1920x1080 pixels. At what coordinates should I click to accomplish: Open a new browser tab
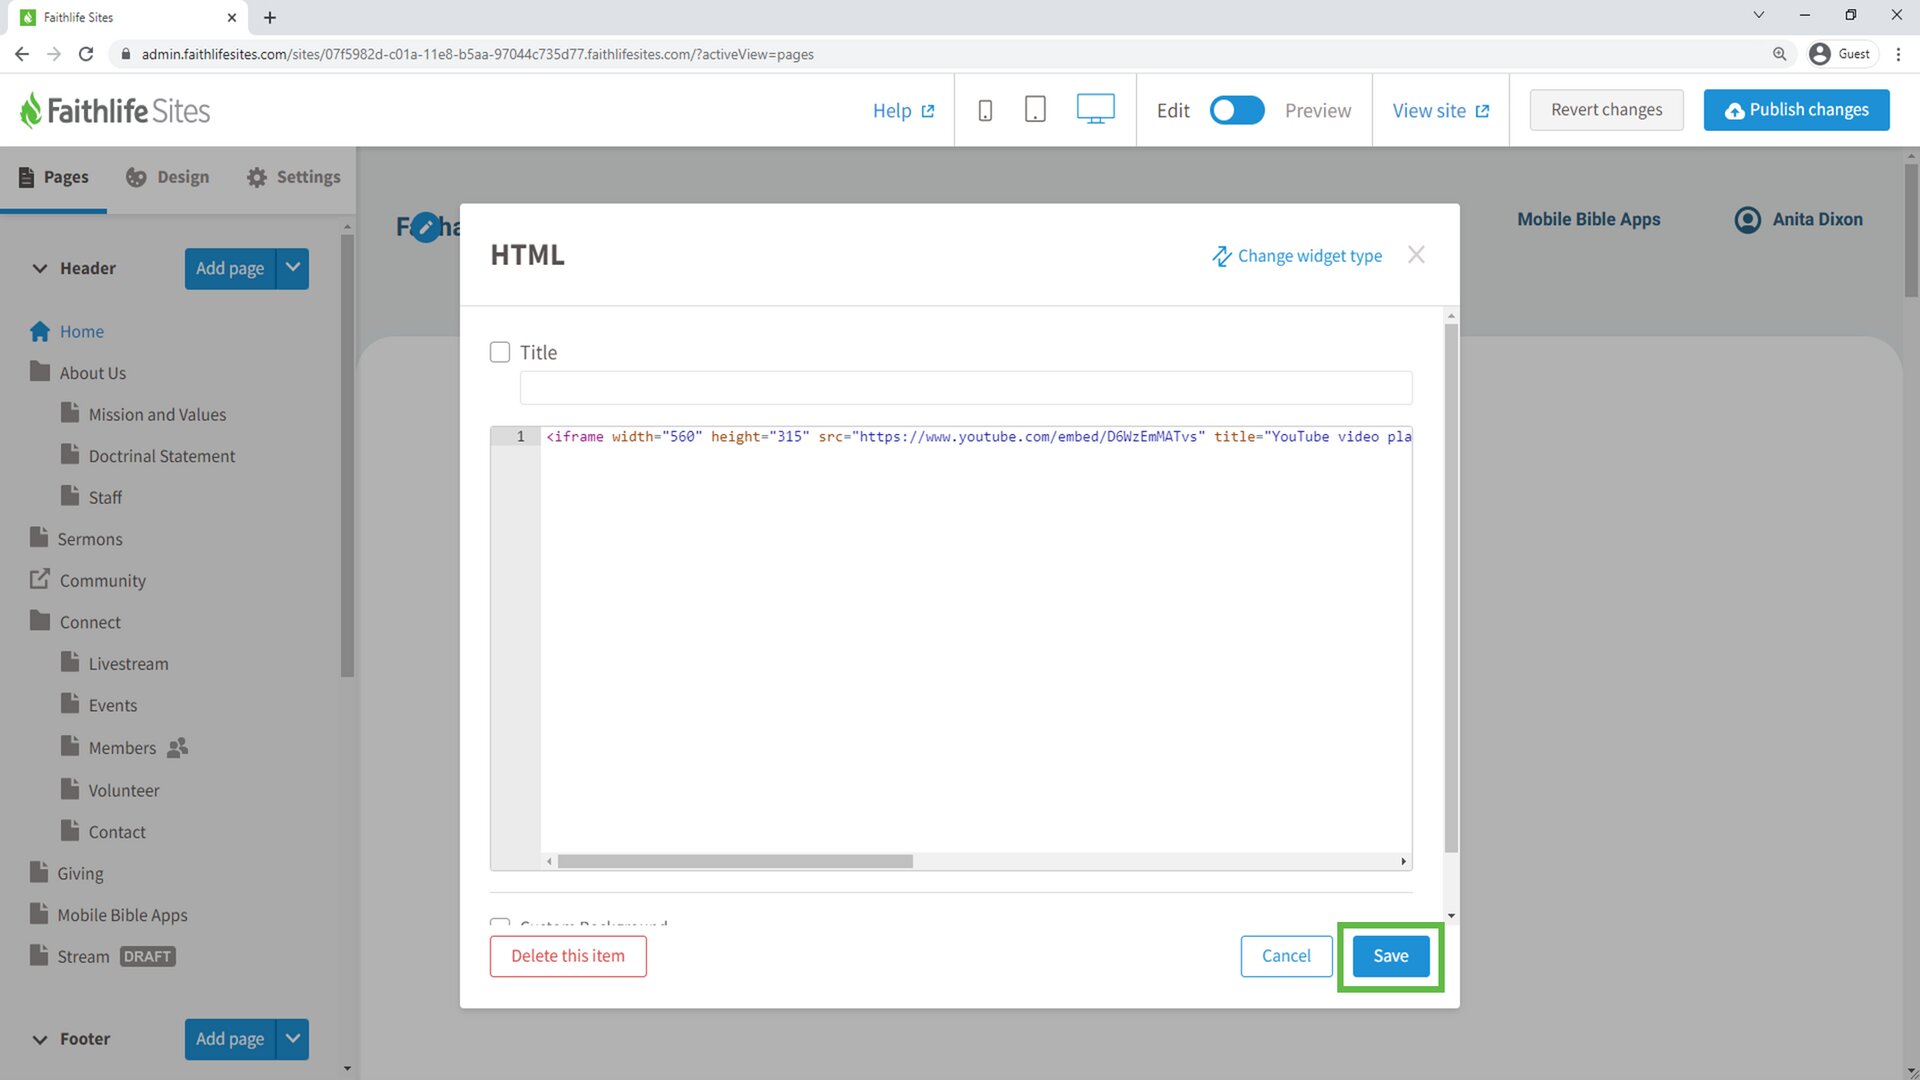[x=270, y=17]
